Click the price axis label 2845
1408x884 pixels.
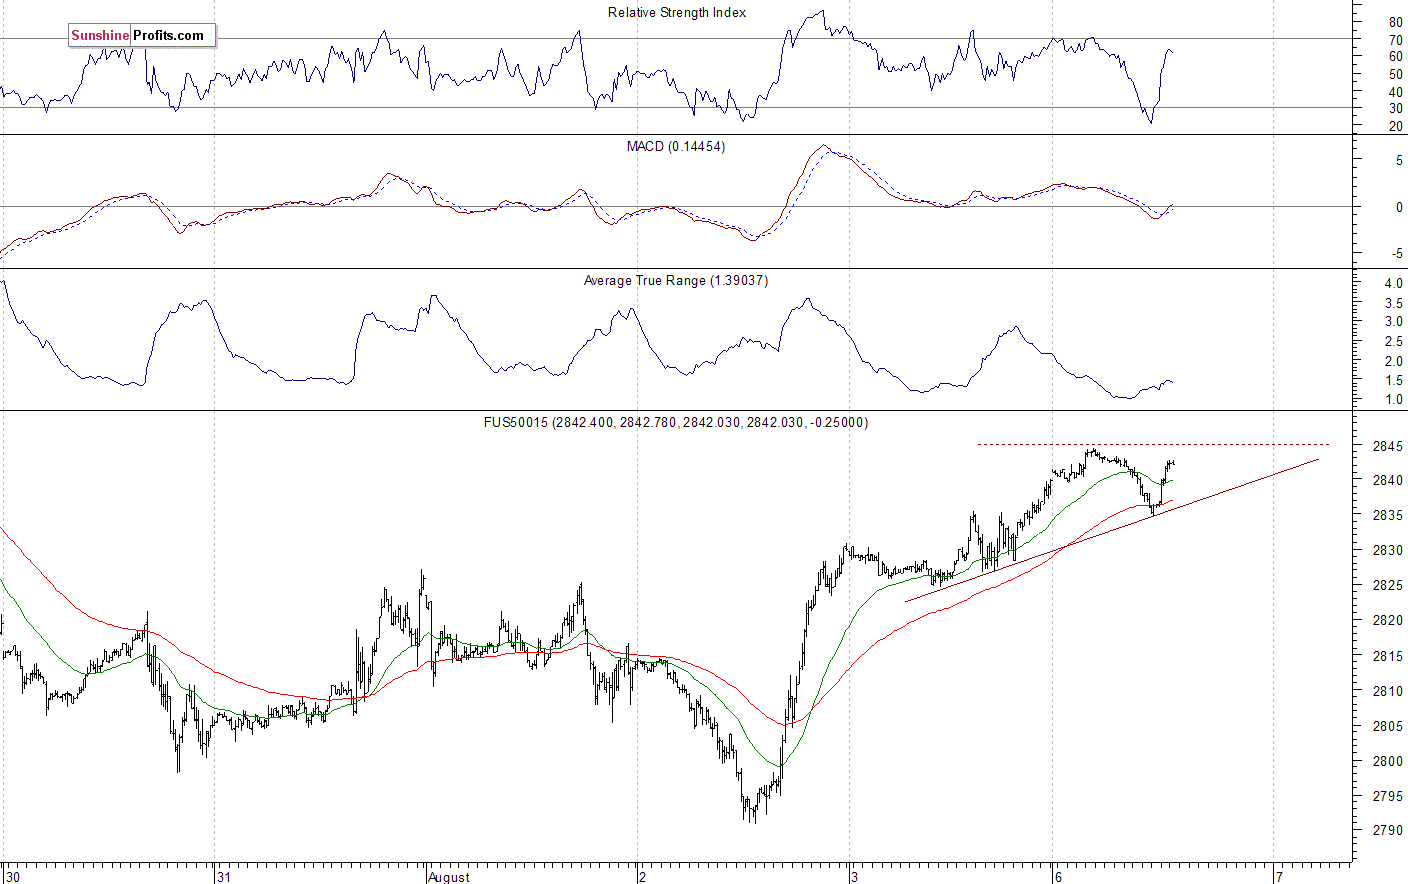pos(1386,446)
